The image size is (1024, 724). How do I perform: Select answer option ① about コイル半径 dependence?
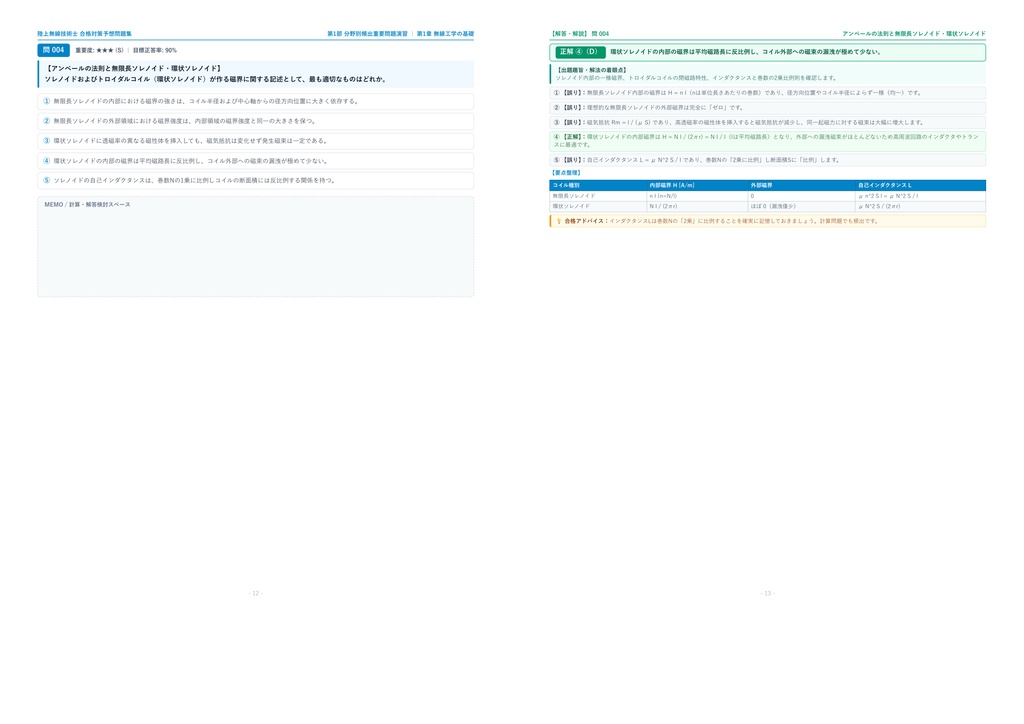pyautogui.click(x=255, y=101)
